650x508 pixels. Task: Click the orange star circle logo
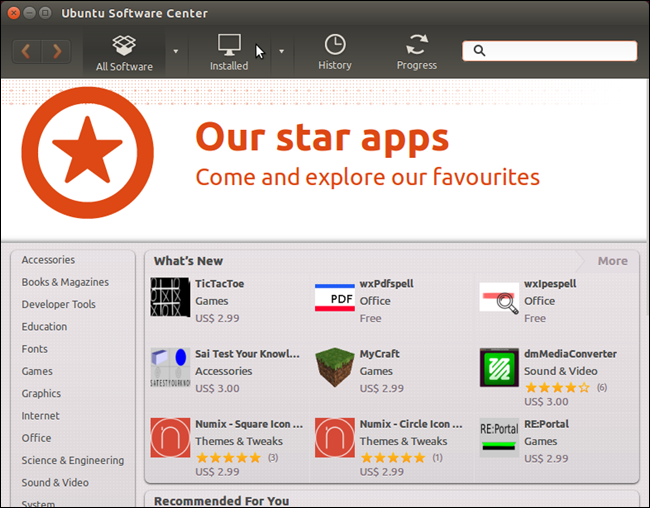(87, 153)
